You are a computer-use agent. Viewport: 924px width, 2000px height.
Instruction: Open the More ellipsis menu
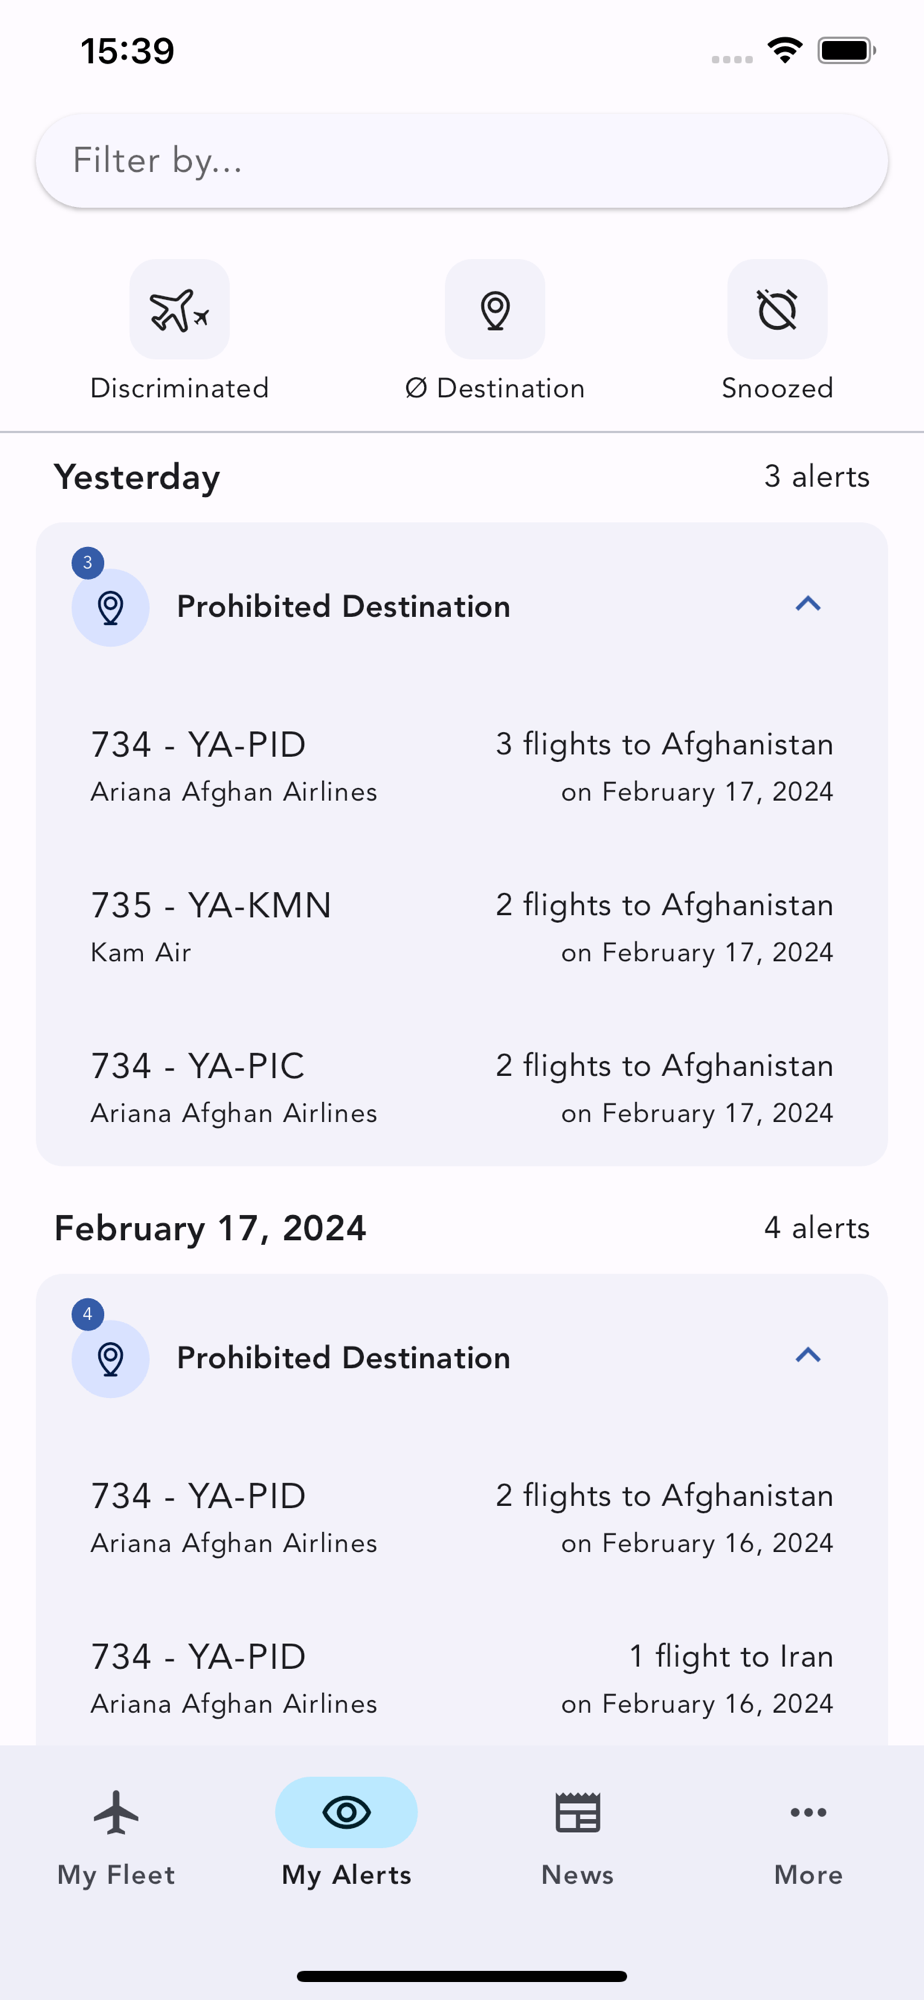pyautogui.click(x=808, y=1812)
